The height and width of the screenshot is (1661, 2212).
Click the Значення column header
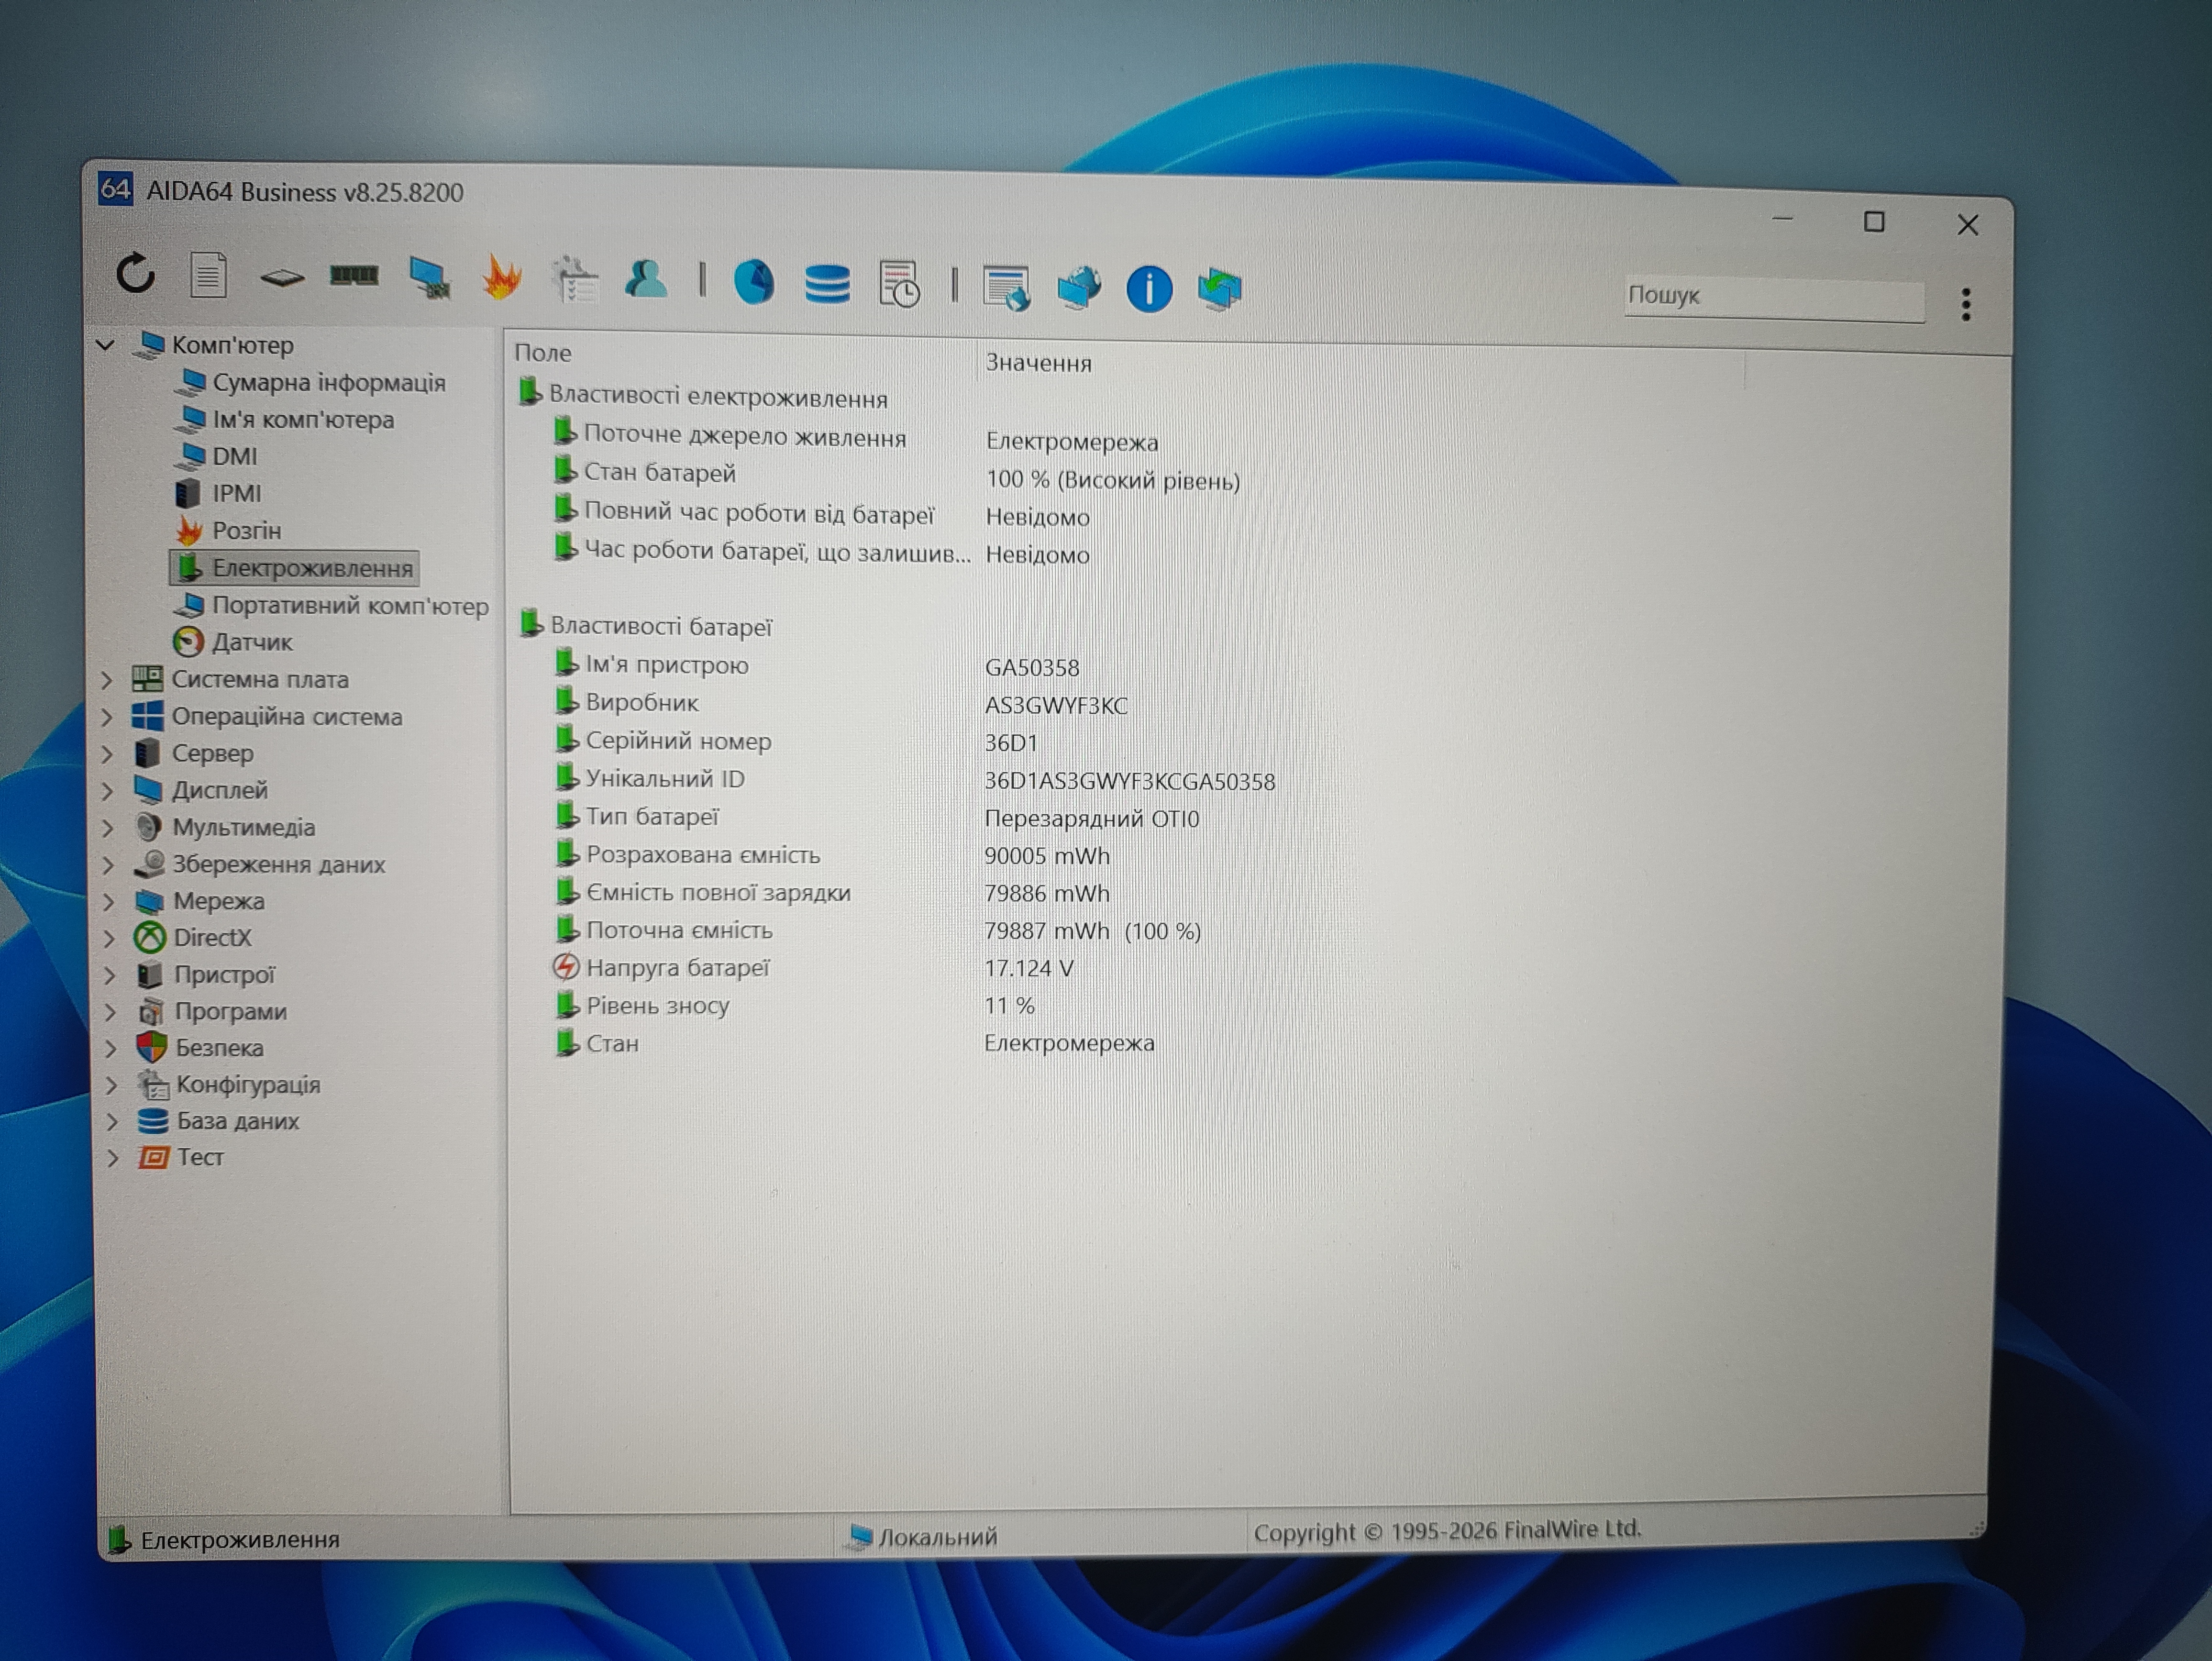1038,363
